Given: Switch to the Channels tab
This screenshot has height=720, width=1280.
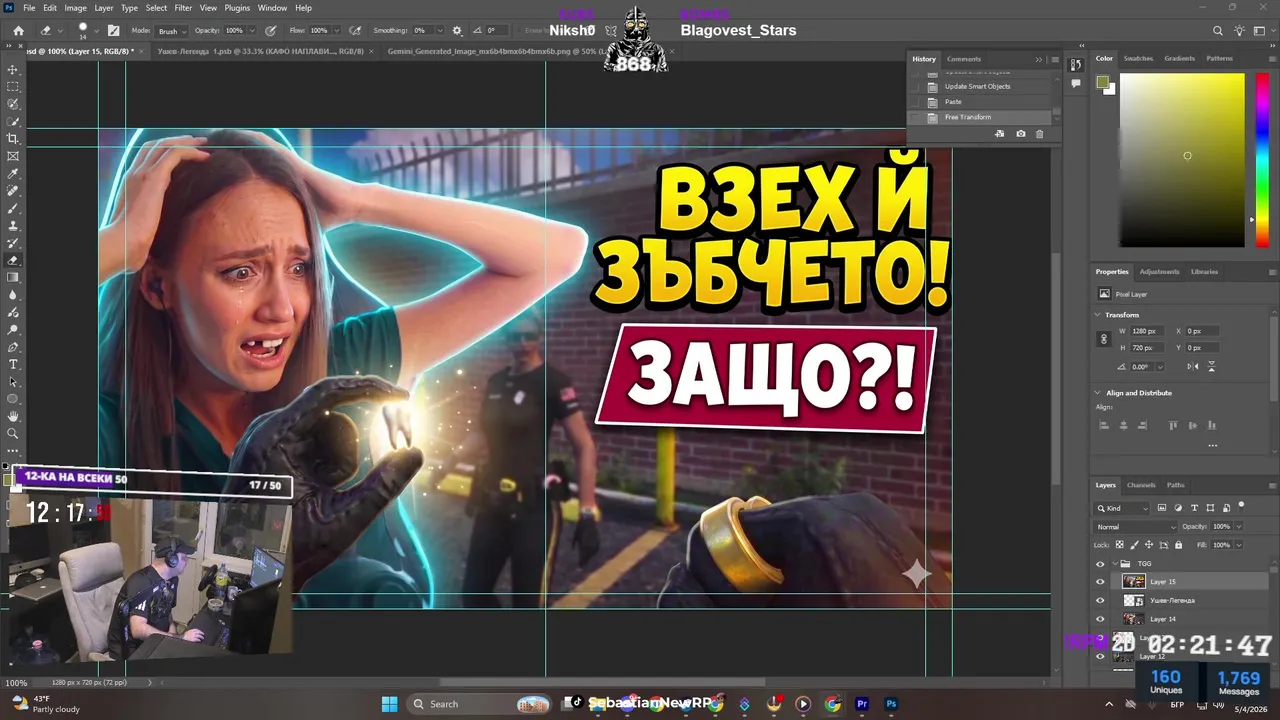Looking at the screenshot, I should 1141,485.
